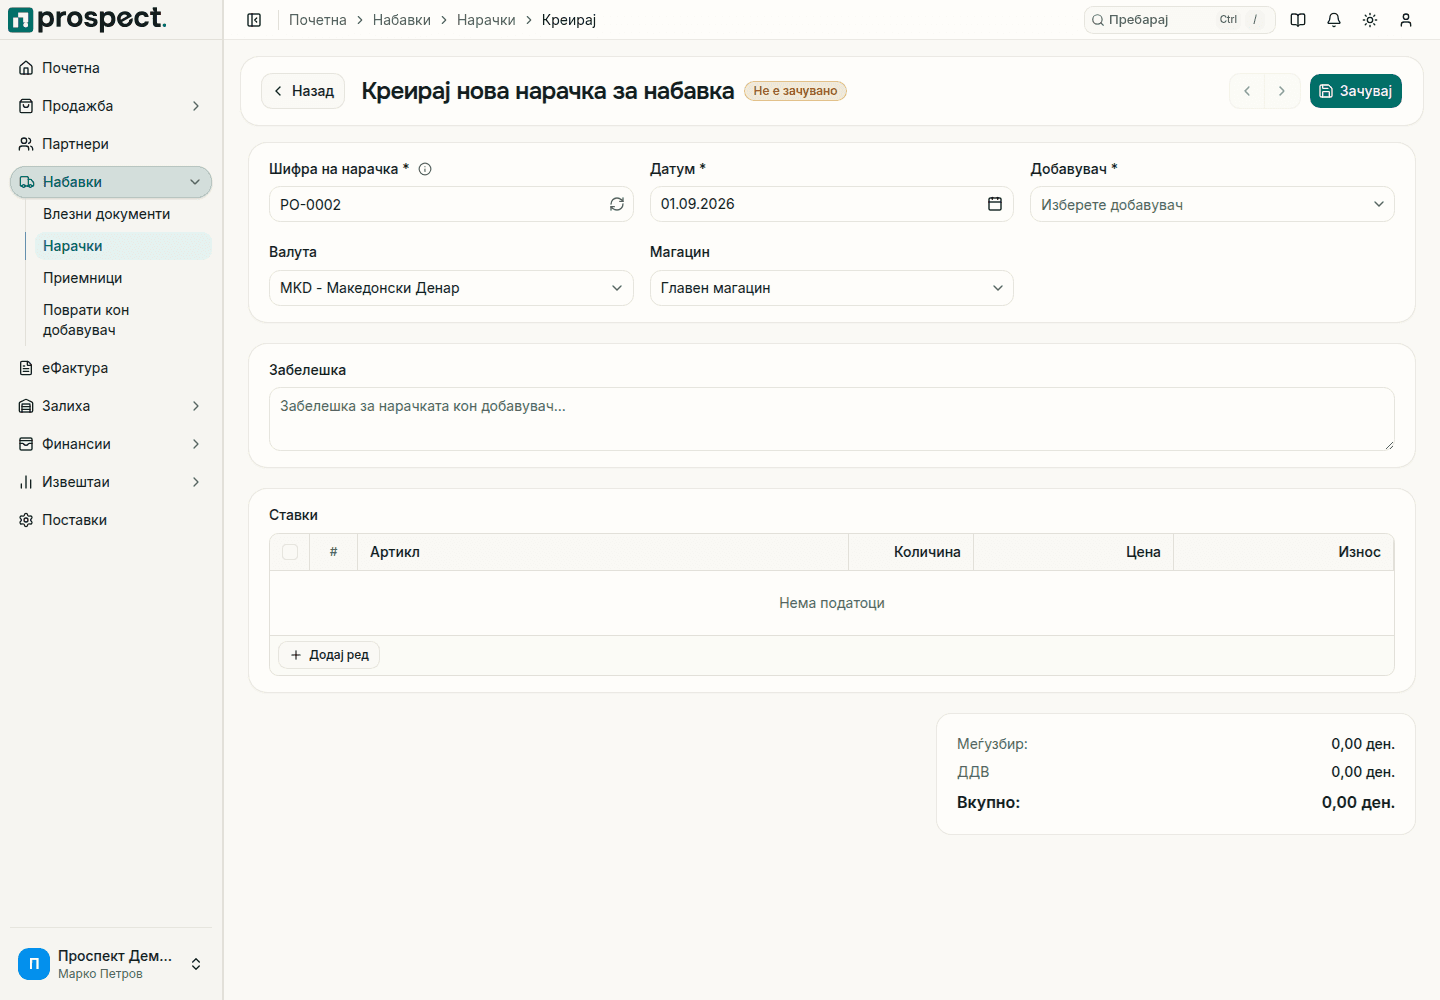This screenshot has height=1000, width=1440.
Task: Expand the Залиха menu
Action: [111, 406]
